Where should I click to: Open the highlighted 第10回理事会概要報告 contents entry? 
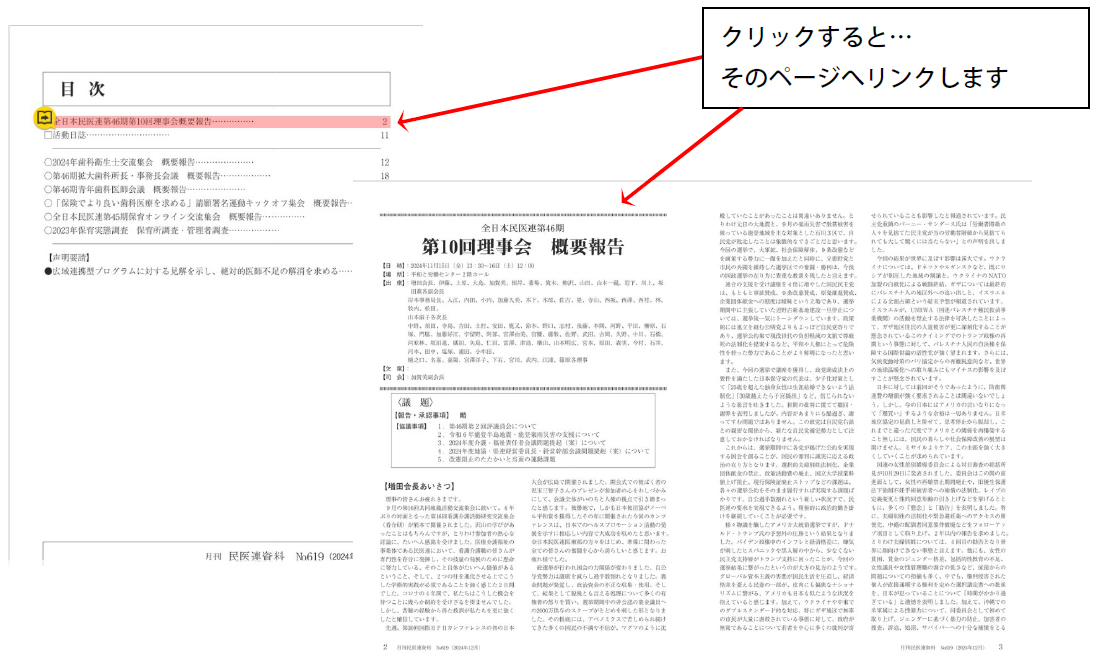click(148, 121)
